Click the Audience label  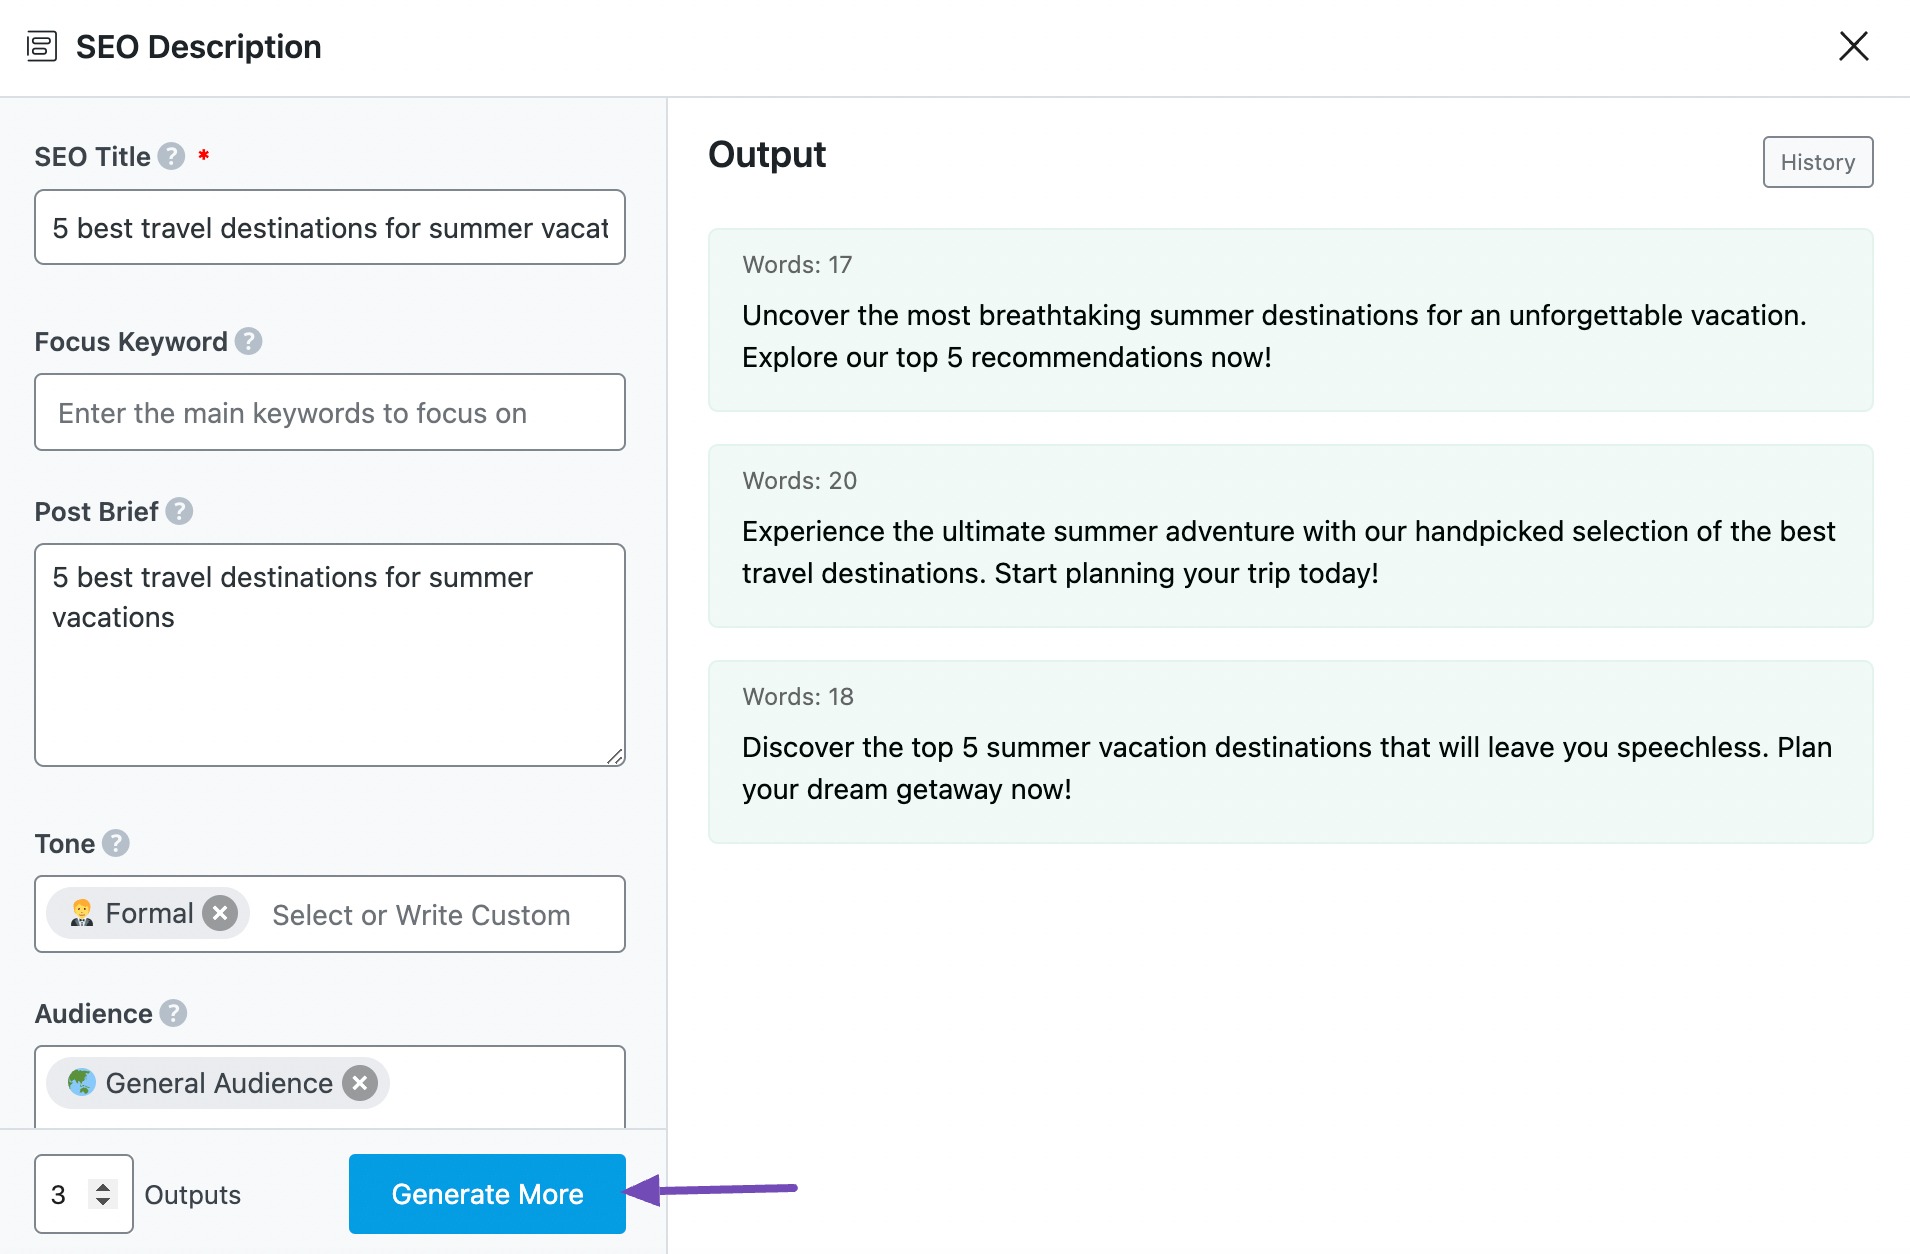point(94,1014)
